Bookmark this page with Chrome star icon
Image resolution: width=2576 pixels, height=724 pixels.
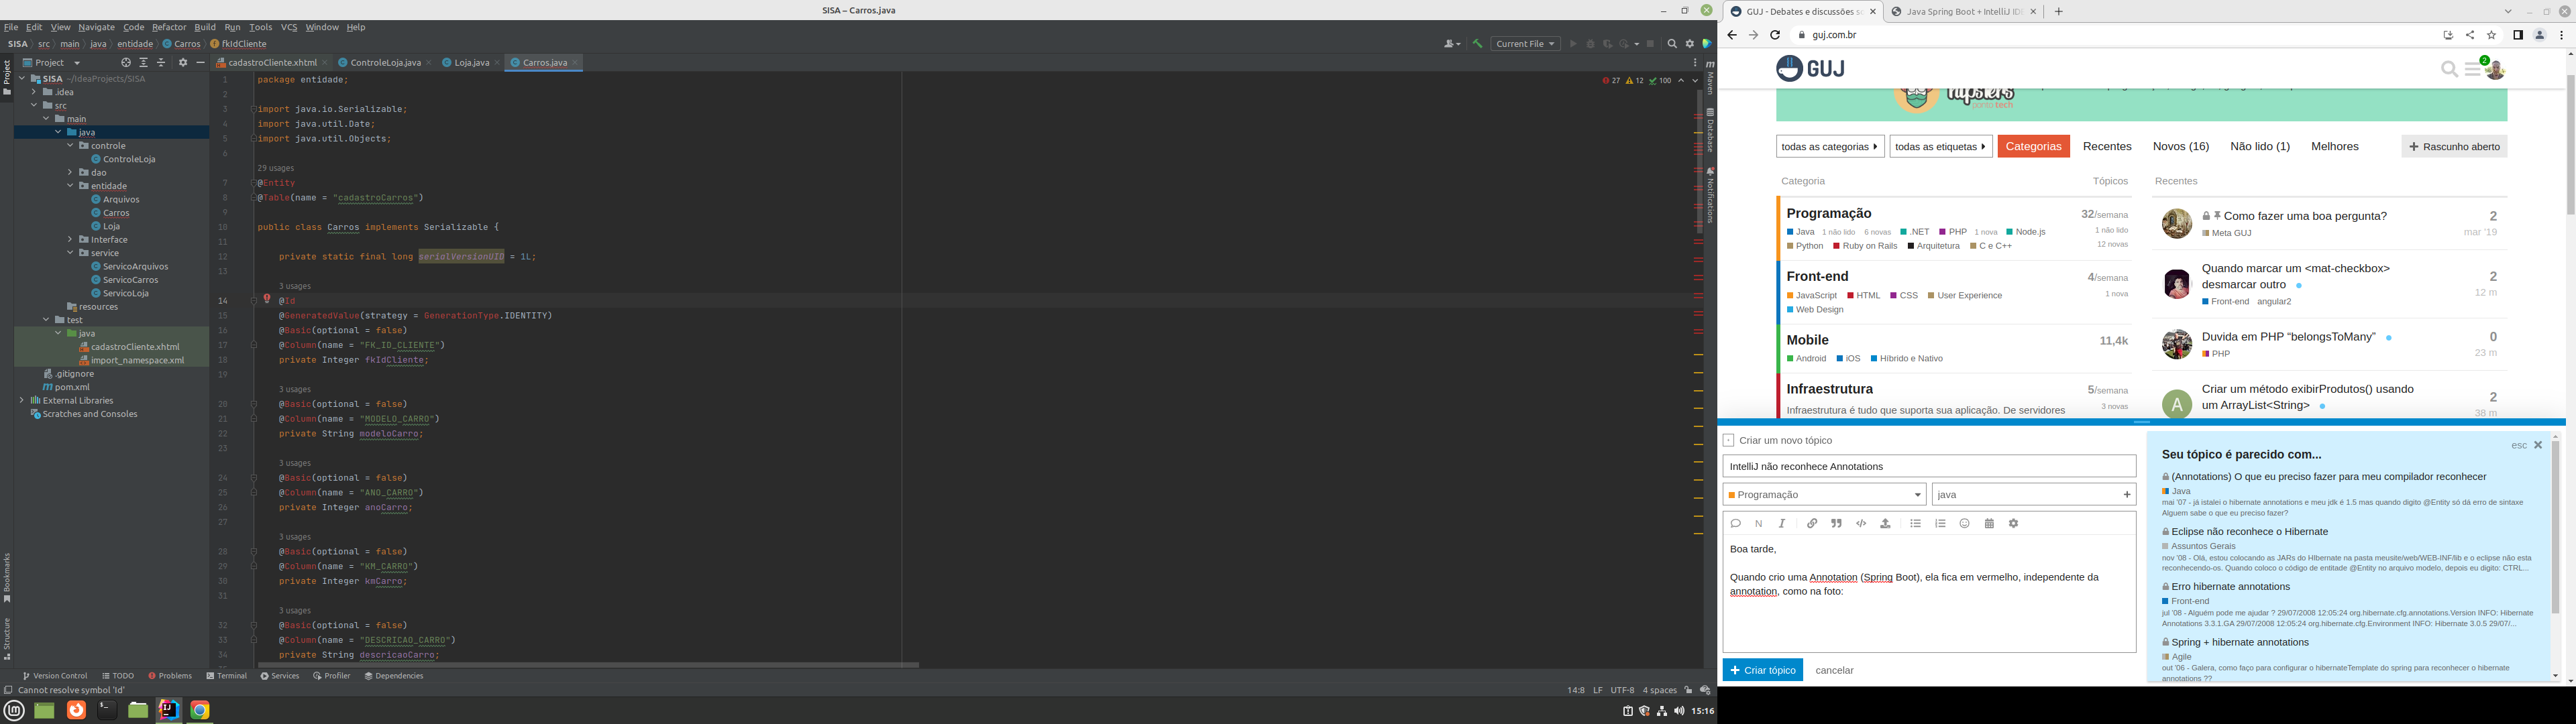click(2491, 35)
